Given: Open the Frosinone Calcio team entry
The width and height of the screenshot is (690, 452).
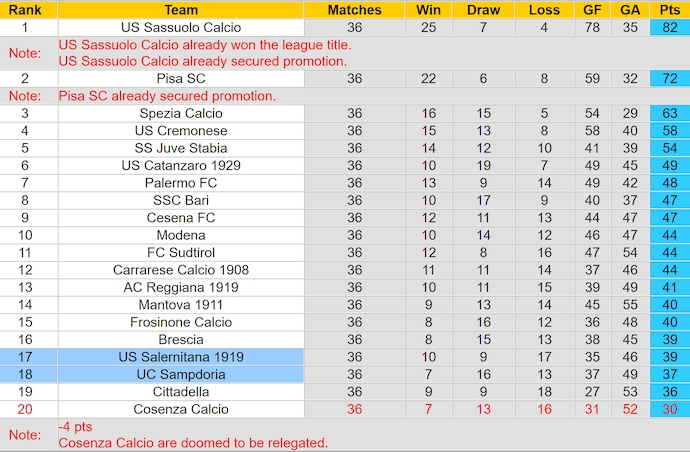Looking at the screenshot, I should [x=181, y=322].
